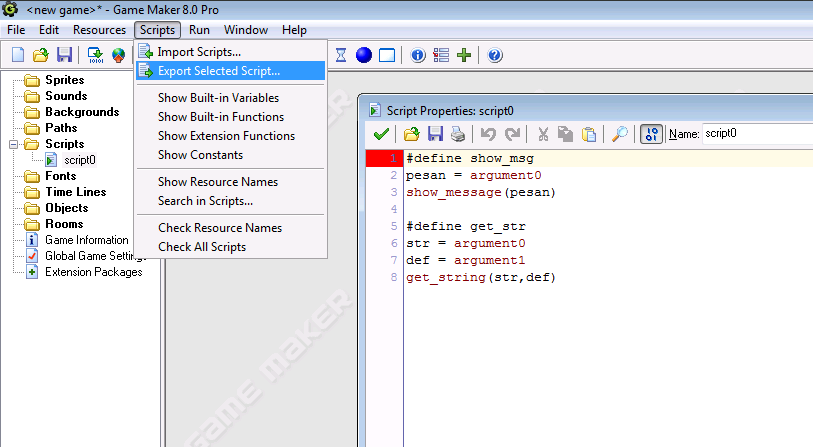This screenshot has height=447, width=813.
Task: Click code line 'get_string(str,def)'
Action: pos(481,277)
